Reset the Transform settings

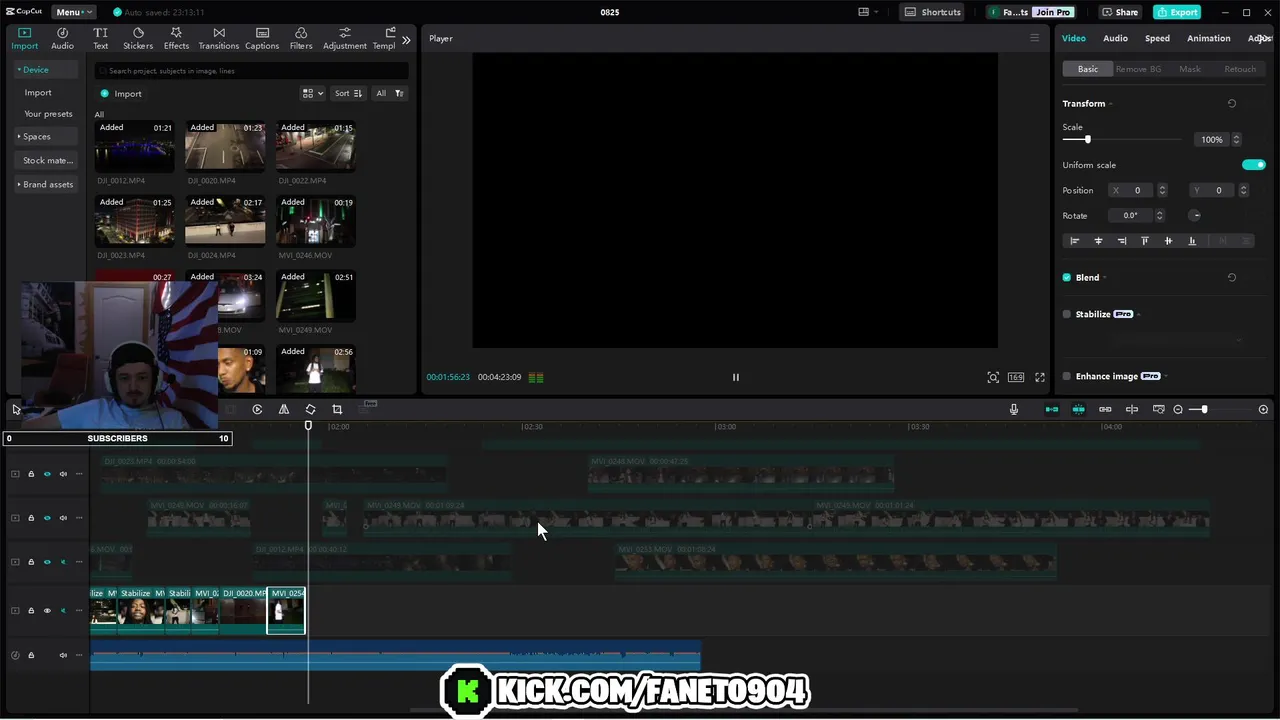coord(1232,104)
